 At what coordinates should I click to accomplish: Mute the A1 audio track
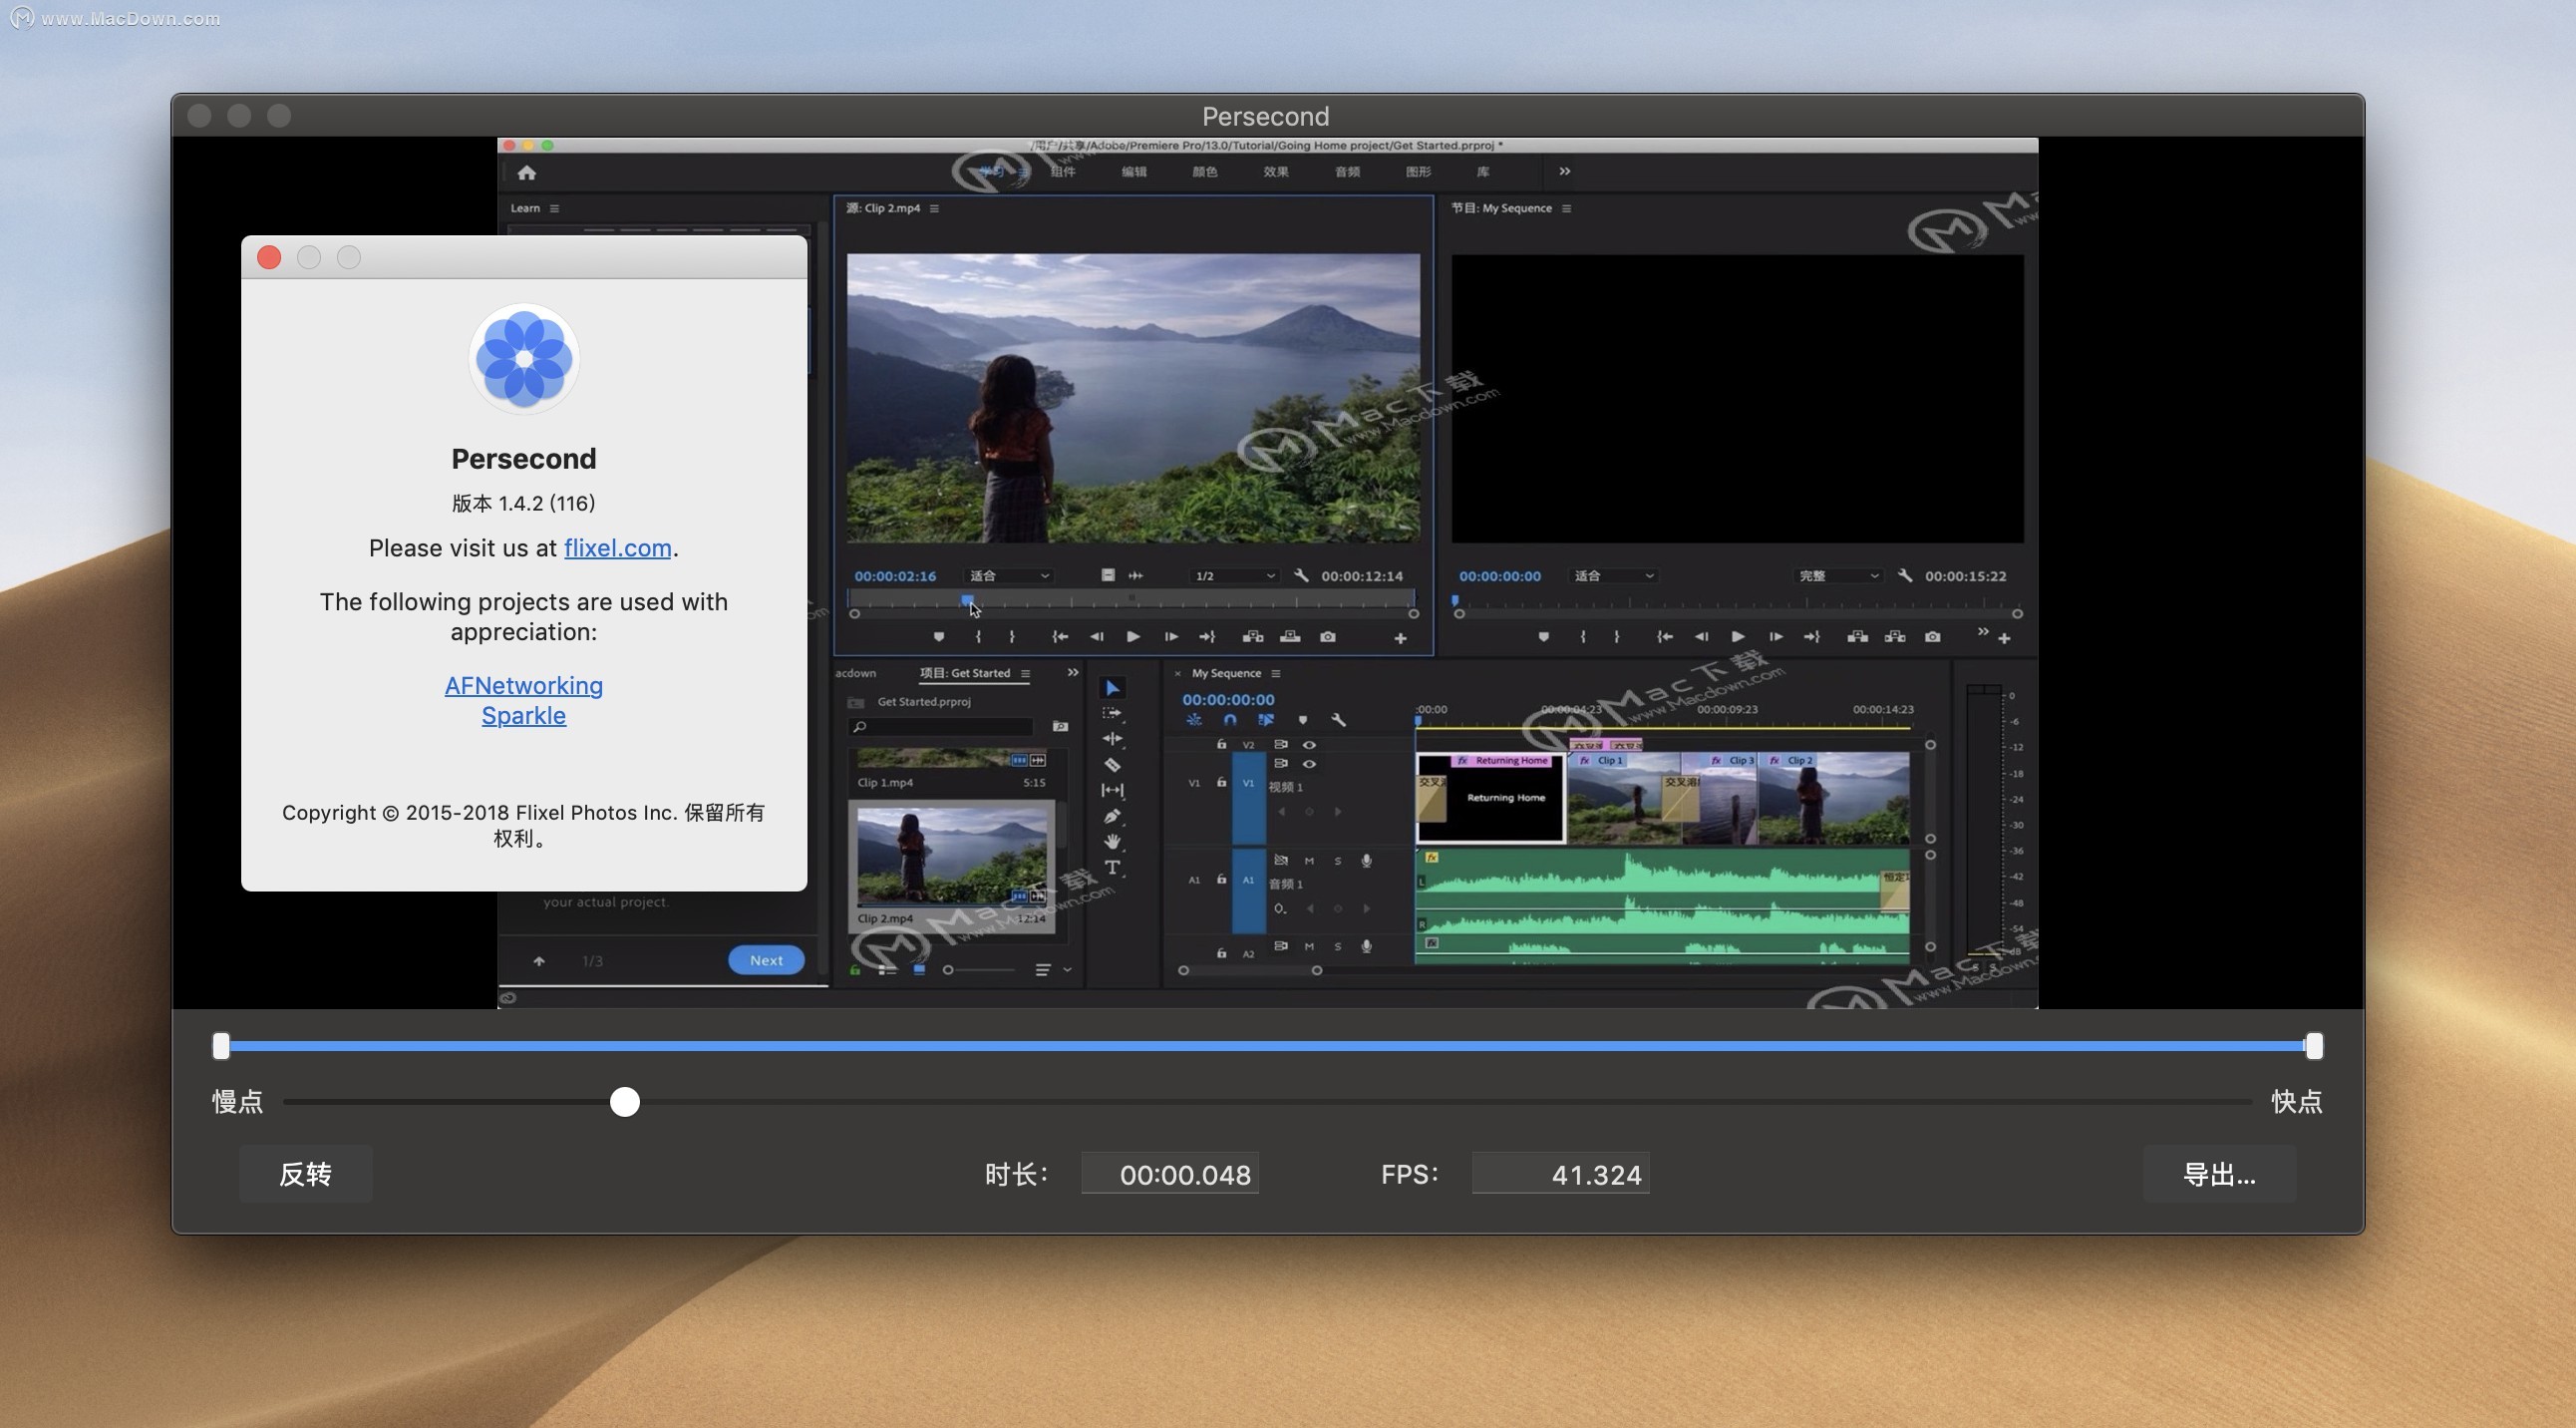1309,861
